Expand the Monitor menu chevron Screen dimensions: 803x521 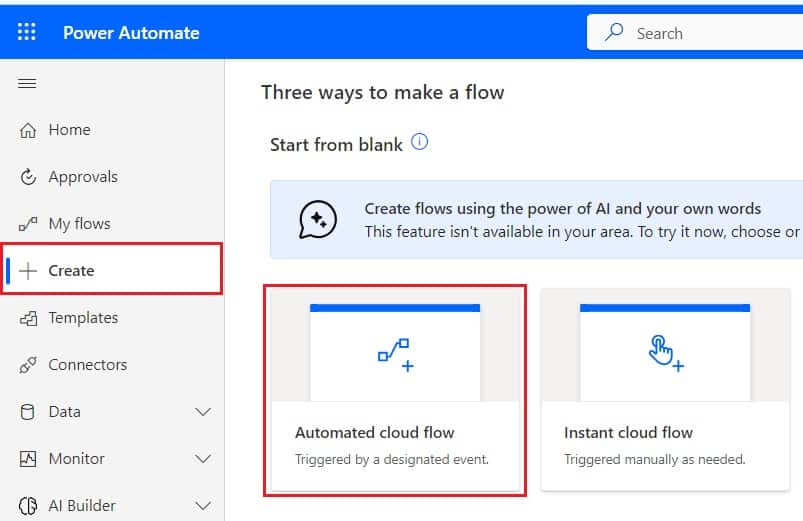203,459
